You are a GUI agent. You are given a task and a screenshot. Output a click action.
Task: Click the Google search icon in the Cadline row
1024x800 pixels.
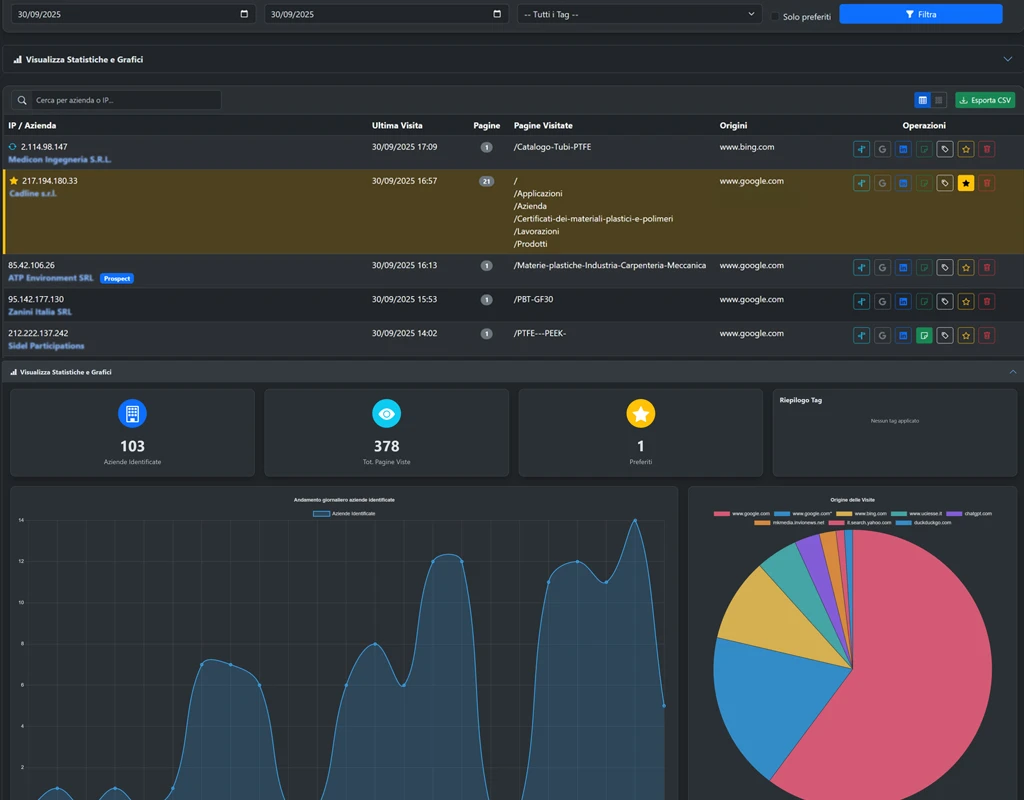tap(882, 184)
